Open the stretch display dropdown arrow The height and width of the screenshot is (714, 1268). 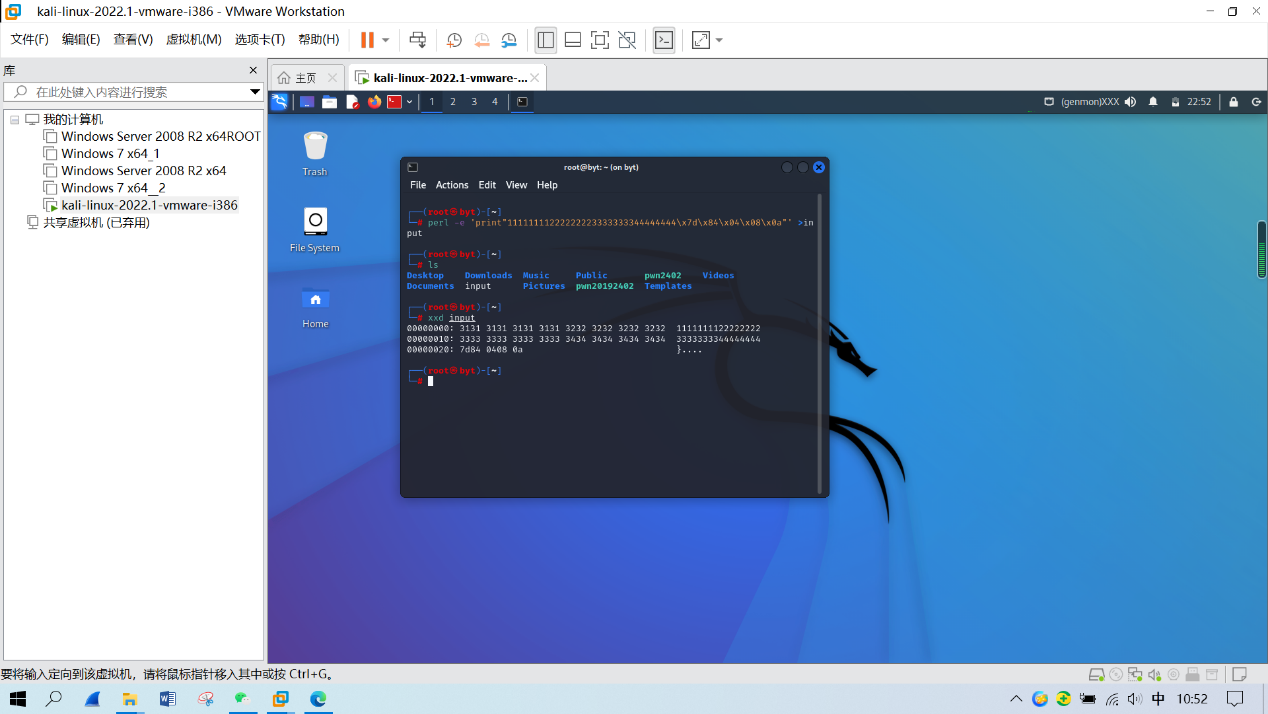pos(719,40)
